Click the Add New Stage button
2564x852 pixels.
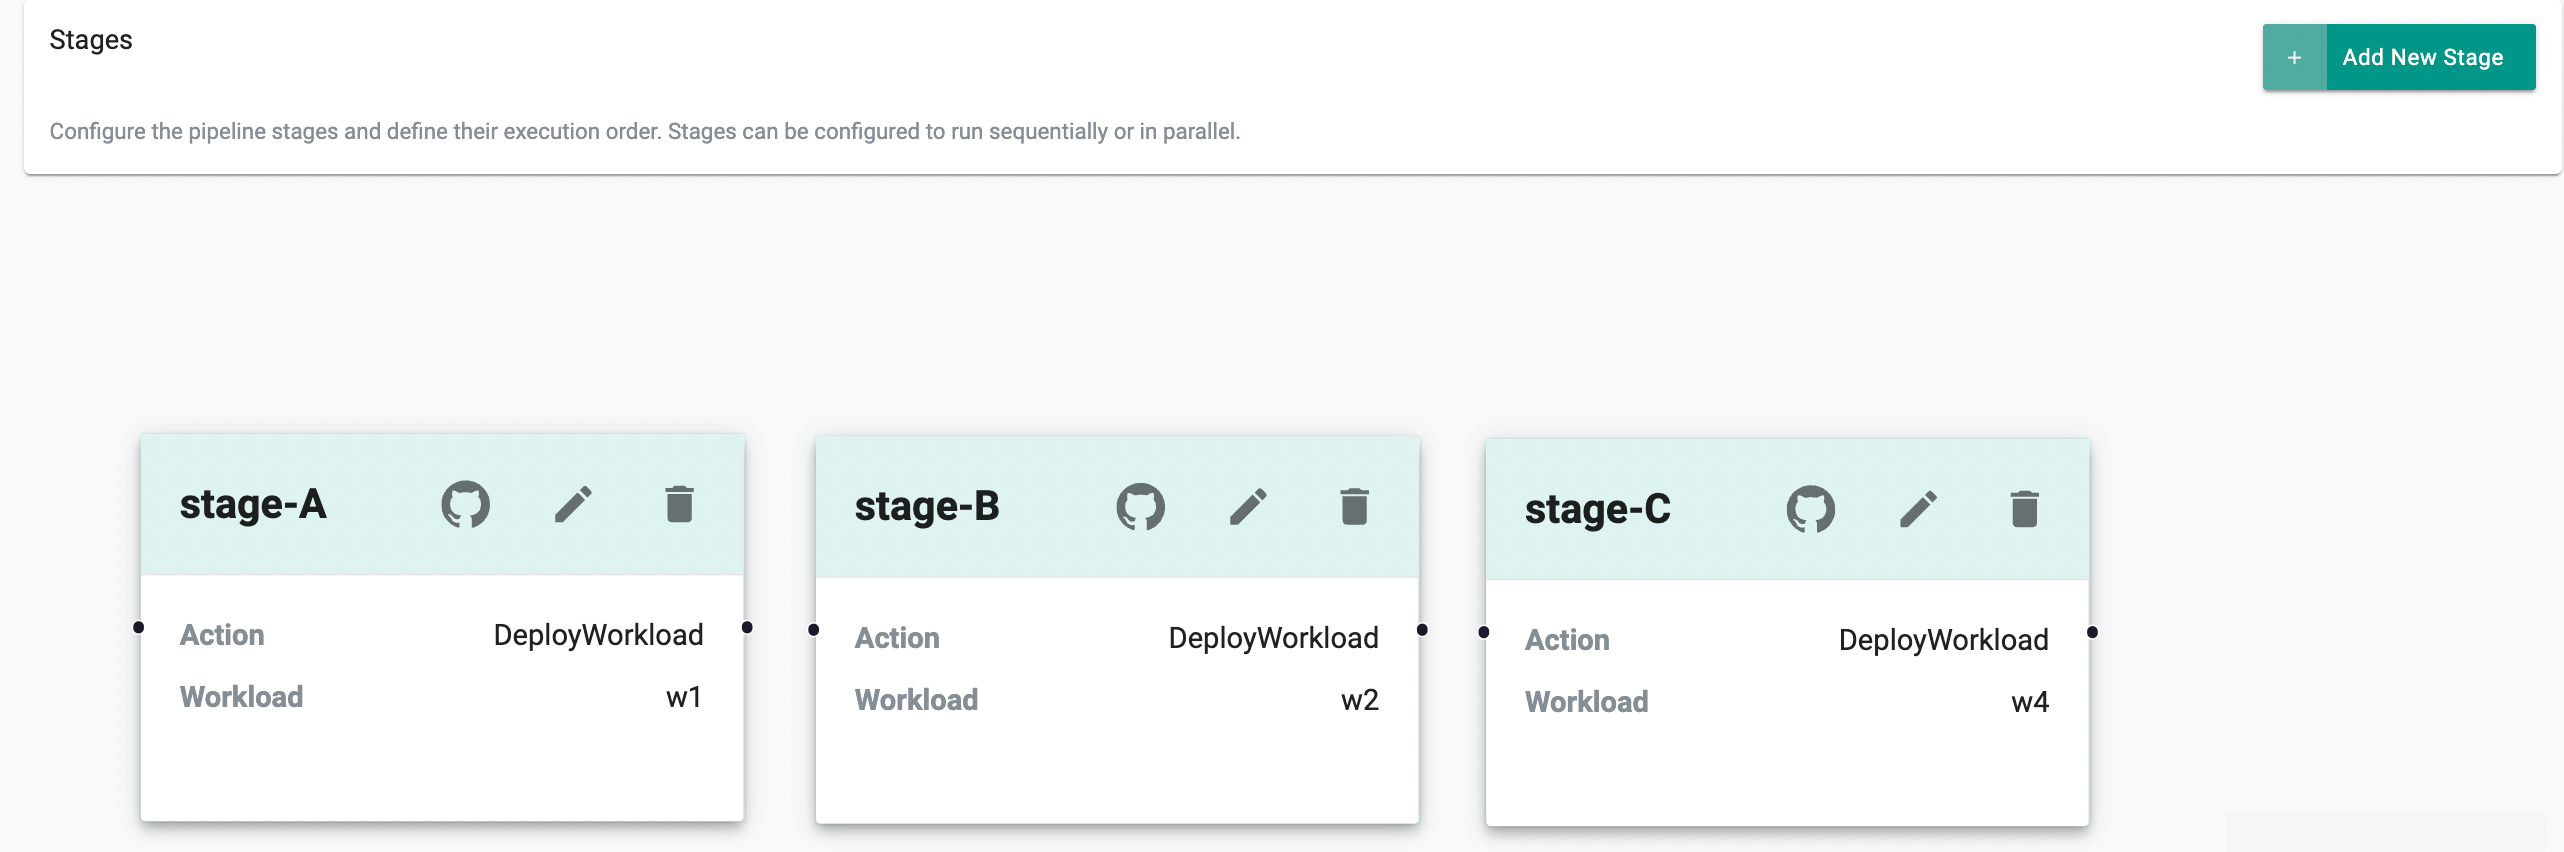tap(2398, 58)
